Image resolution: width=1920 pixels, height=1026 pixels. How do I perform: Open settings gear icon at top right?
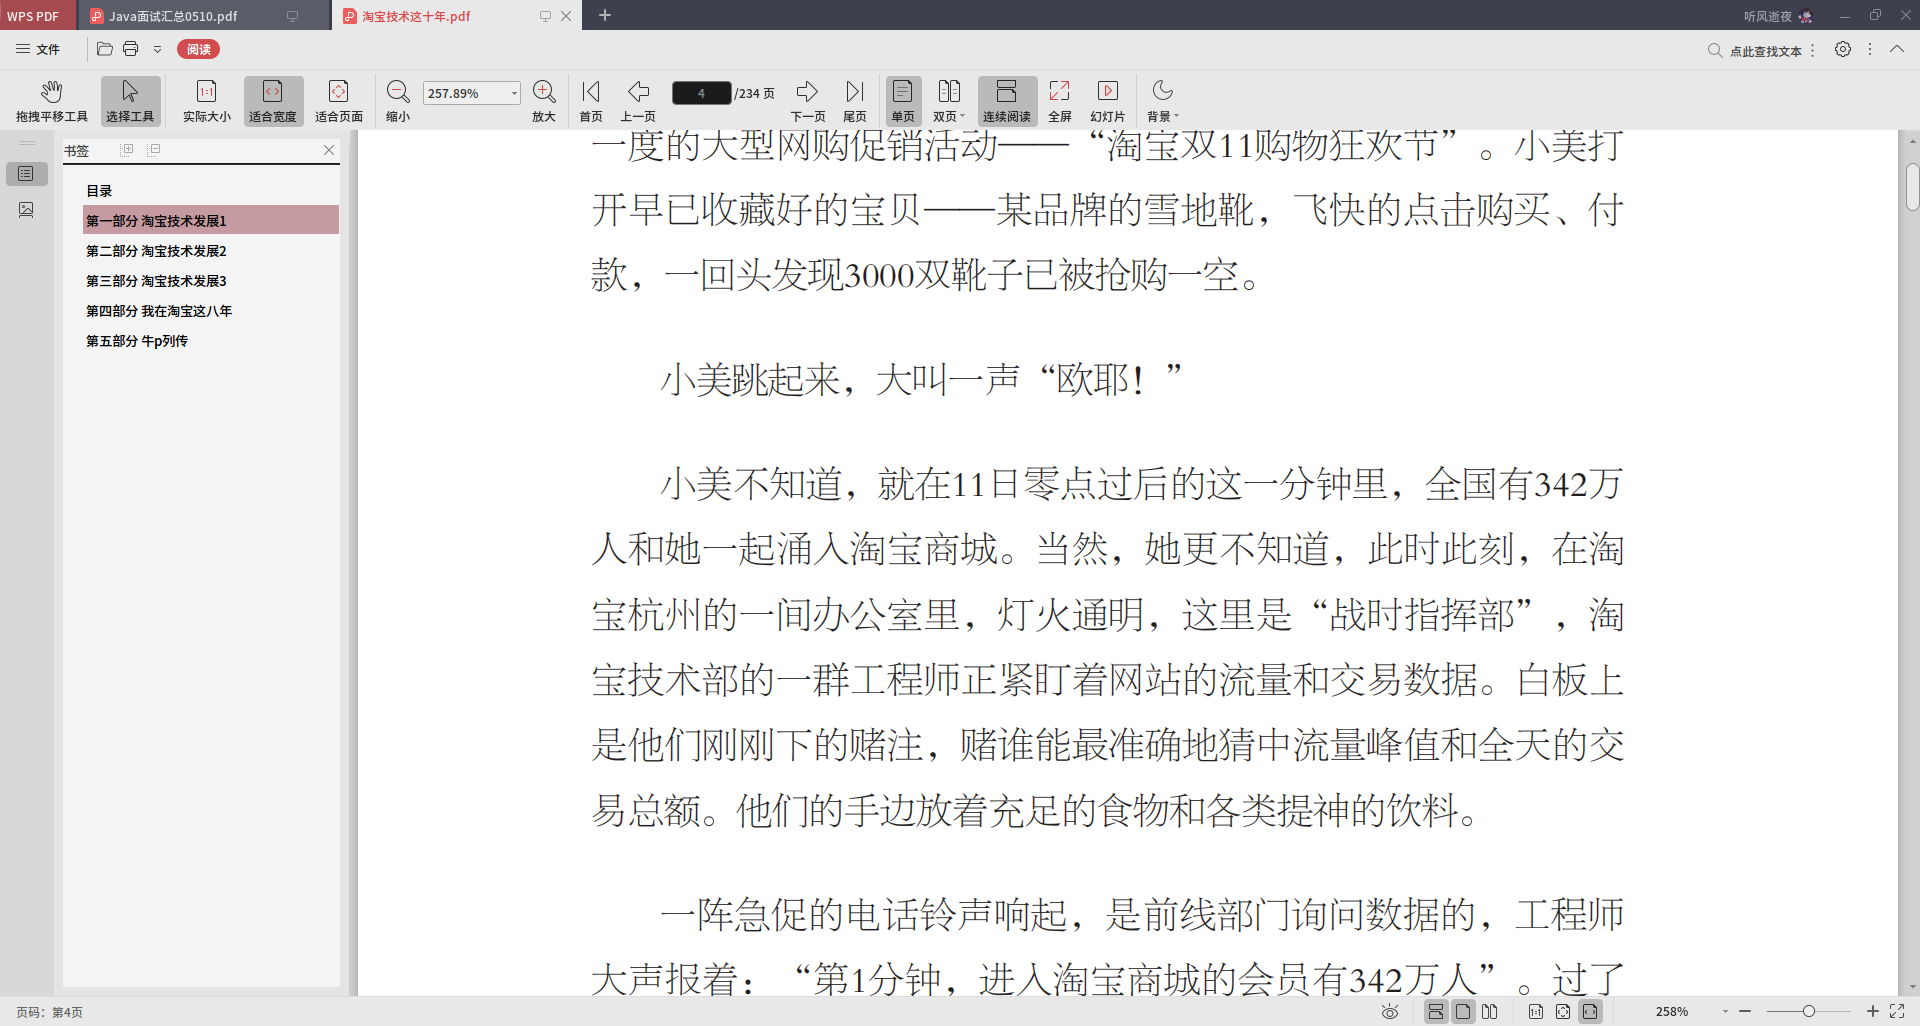point(1843,49)
